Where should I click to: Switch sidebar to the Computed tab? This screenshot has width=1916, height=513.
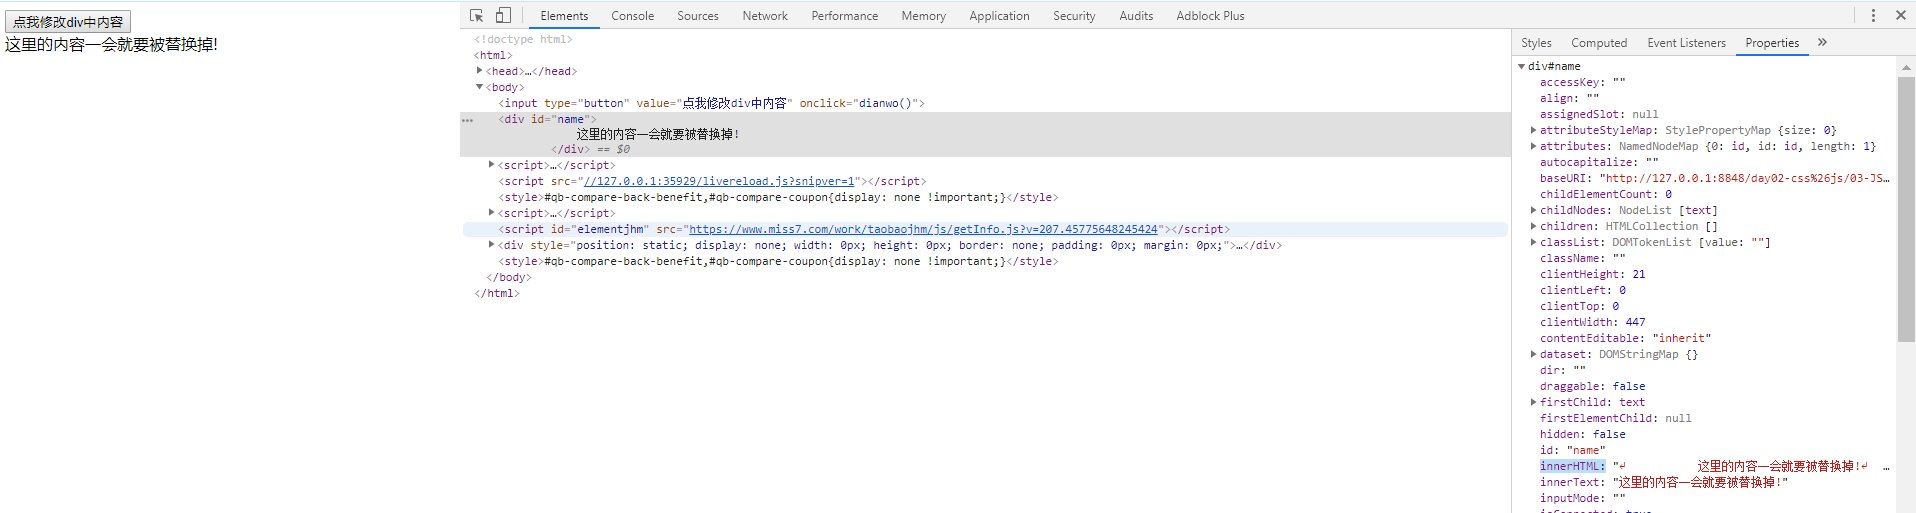(x=1599, y=43)
